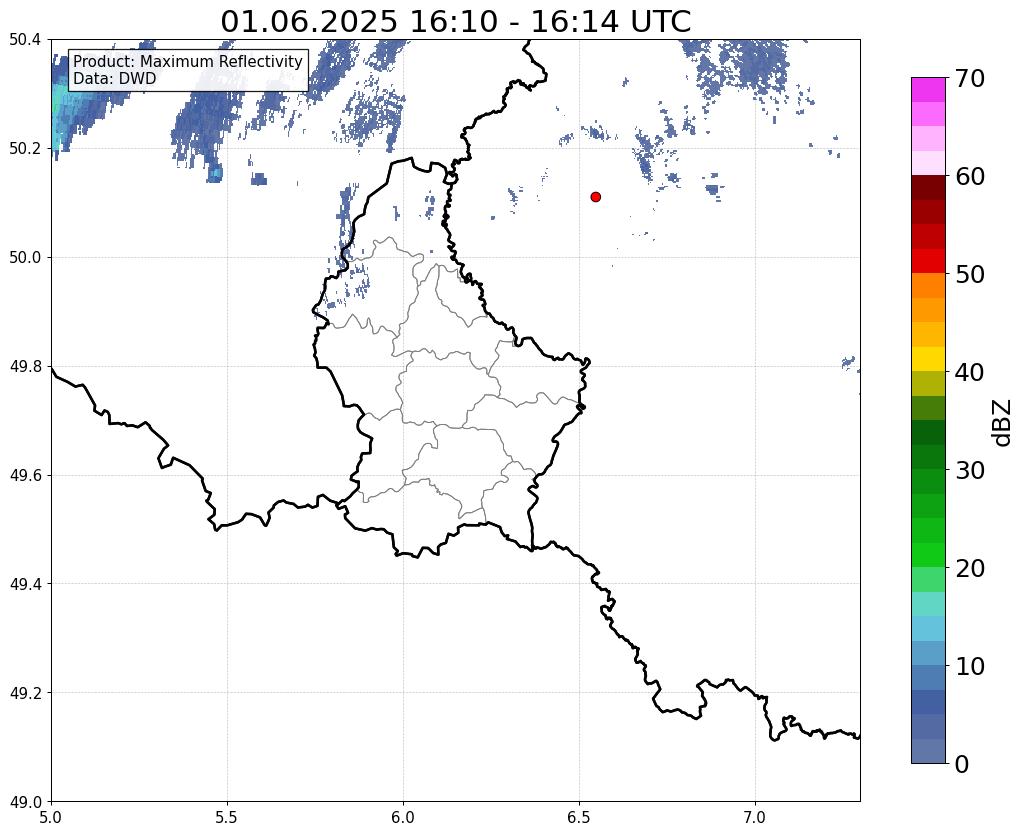The width and height of the screenshot is (1023, 834).
Task: Click the y-axis latitude label 49.6
Action: point(25,476)
